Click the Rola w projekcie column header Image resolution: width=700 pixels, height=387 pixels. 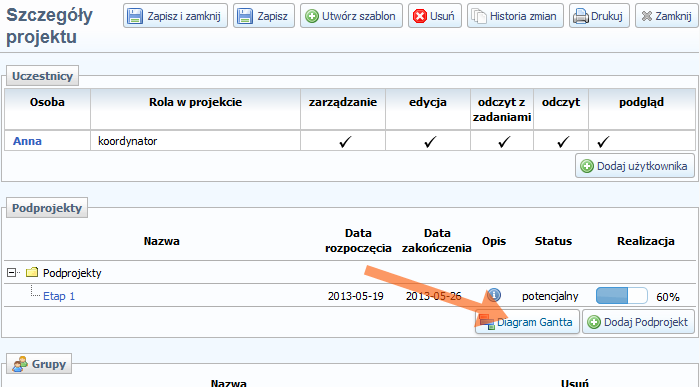click(x=196, y=102)
